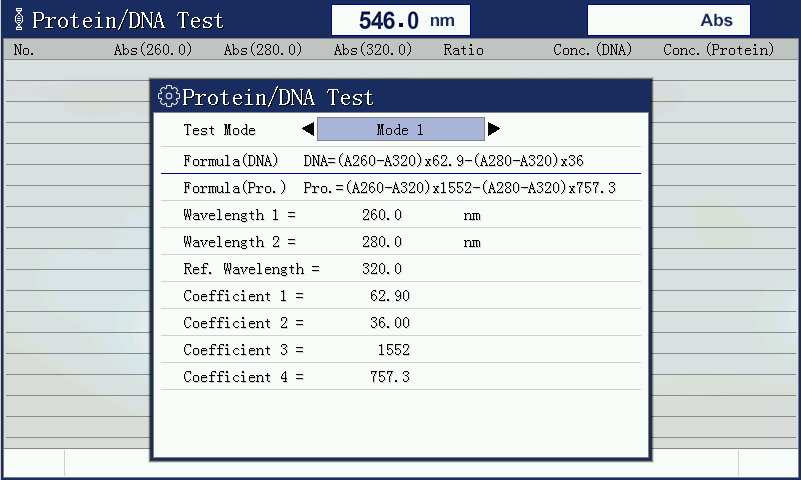
Task: Click the Formula(DNA) row
Action: 400,161
